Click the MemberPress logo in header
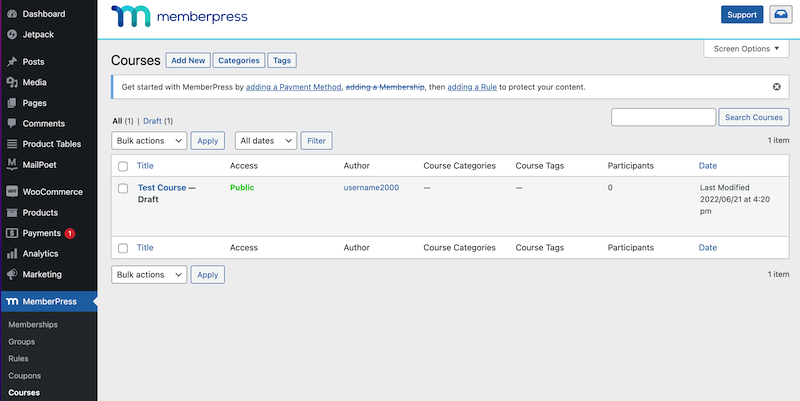Image resolution: width=800 pixels, height=401 pixels. pos(179,16)
